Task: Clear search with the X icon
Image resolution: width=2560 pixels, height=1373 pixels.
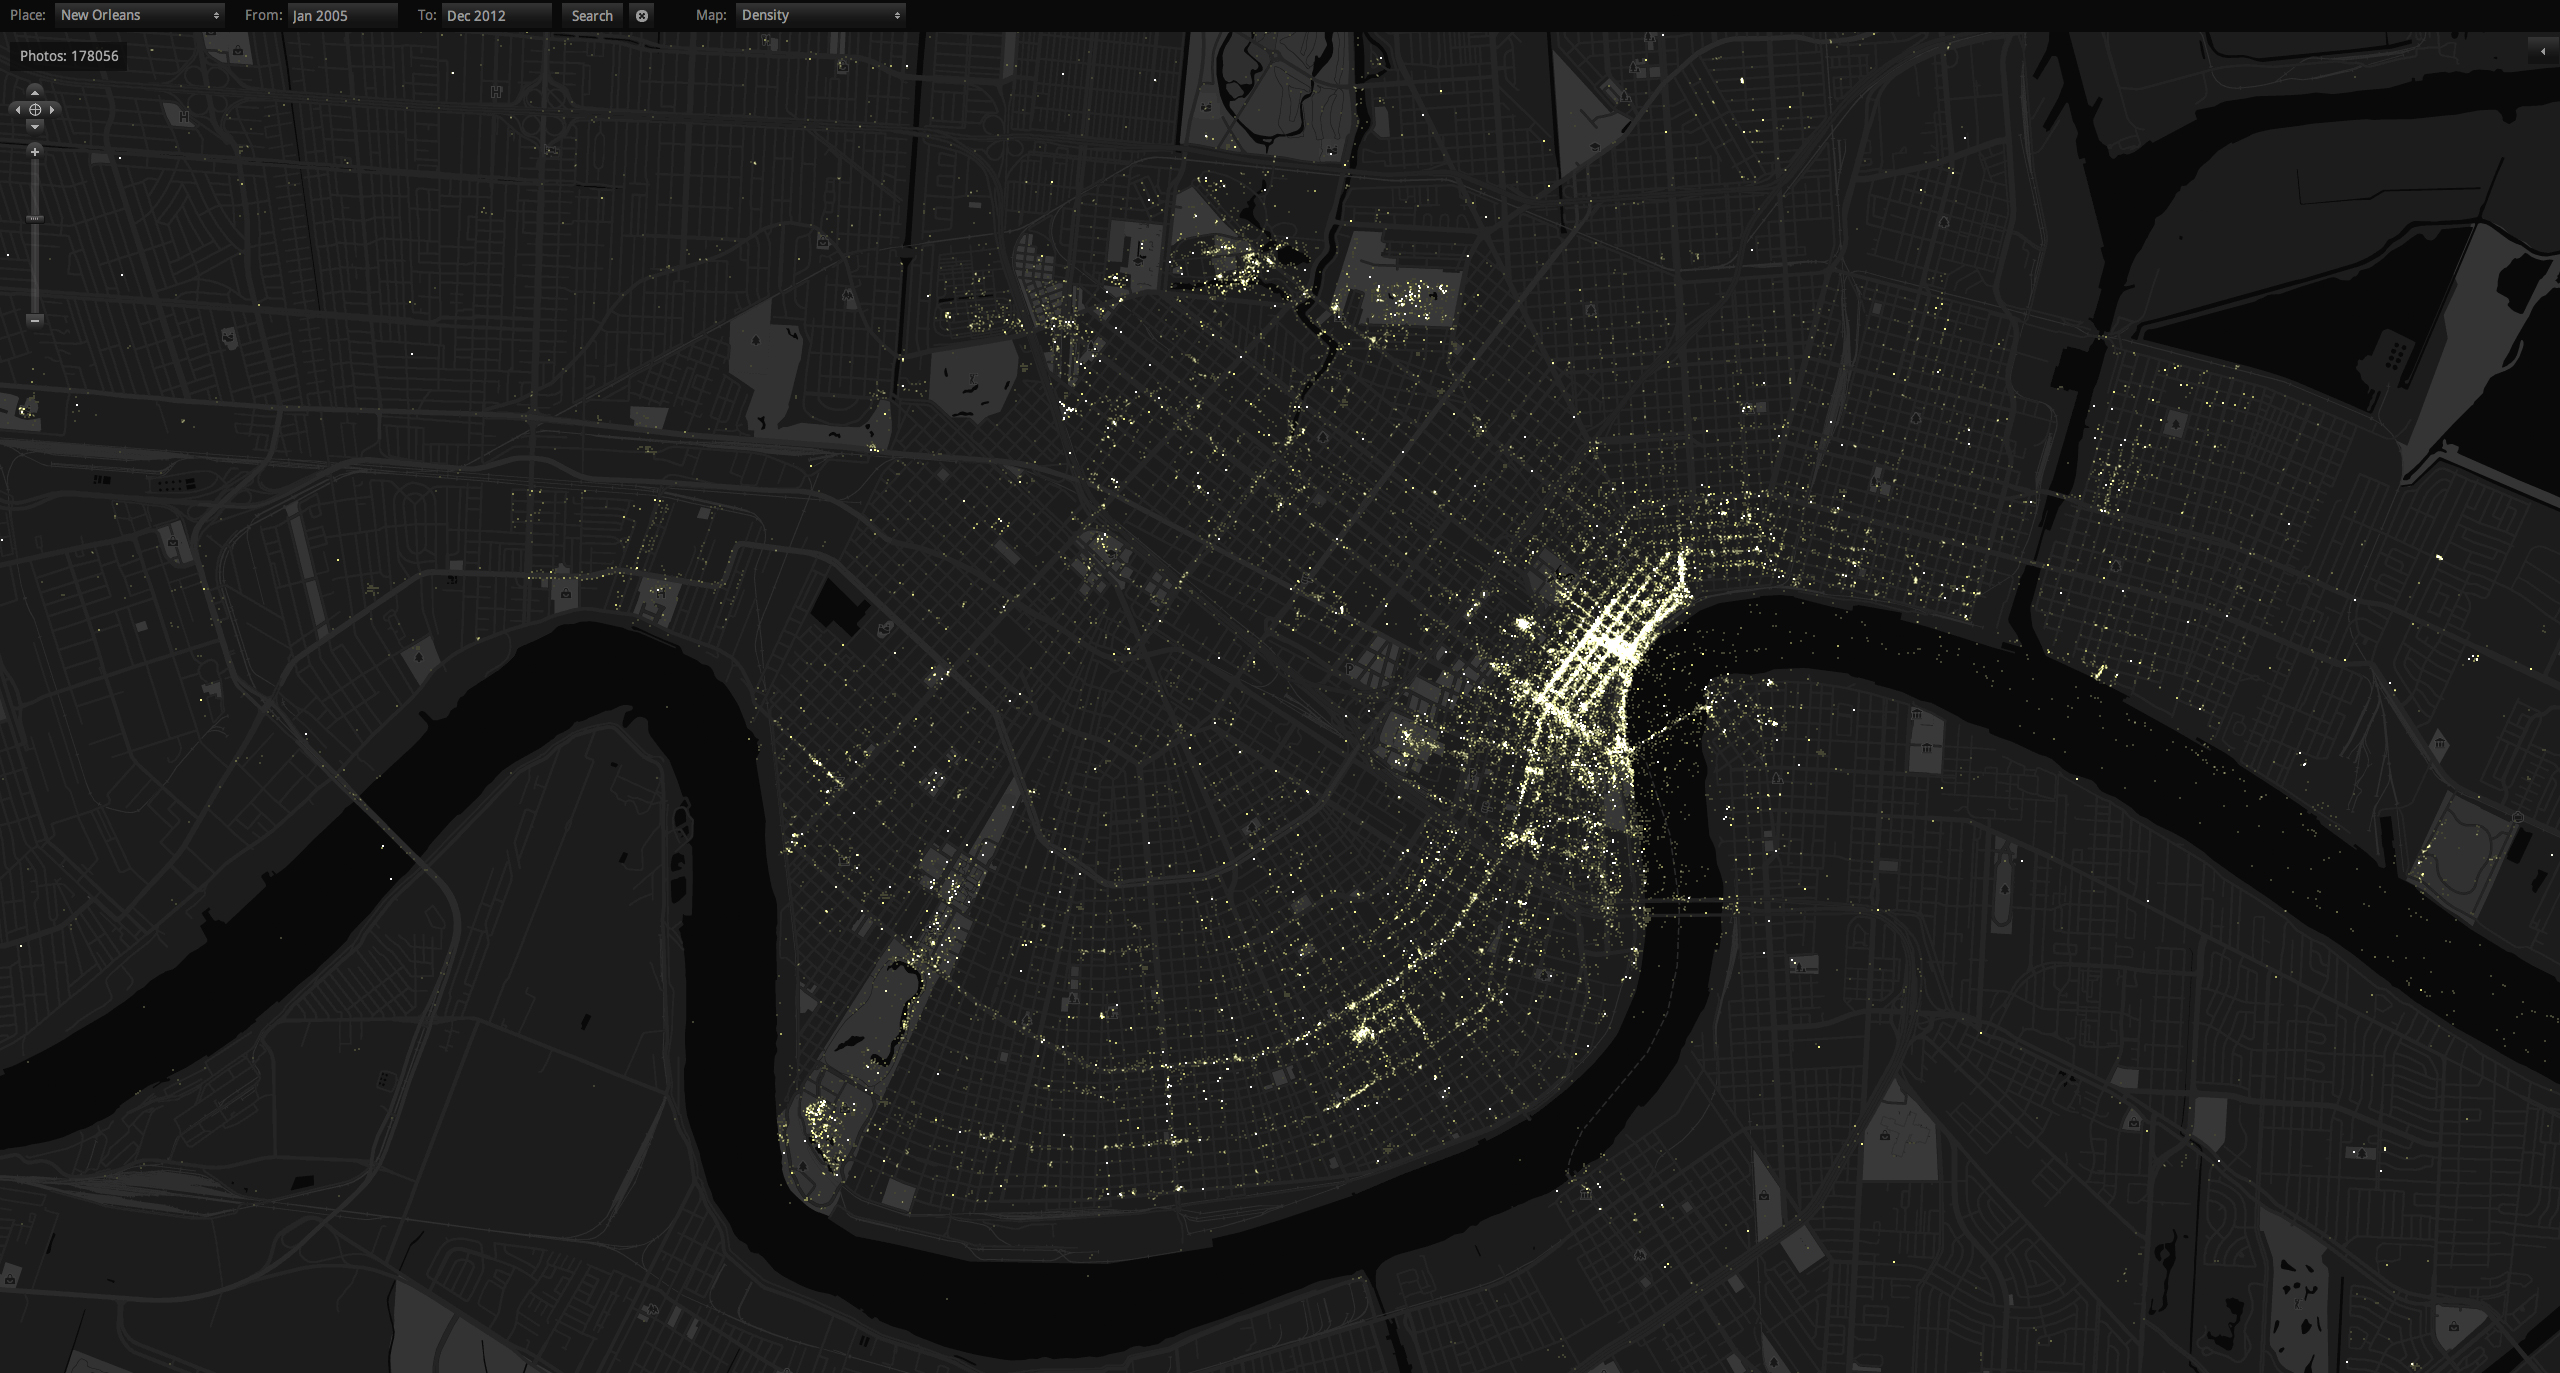Action: 642,16
